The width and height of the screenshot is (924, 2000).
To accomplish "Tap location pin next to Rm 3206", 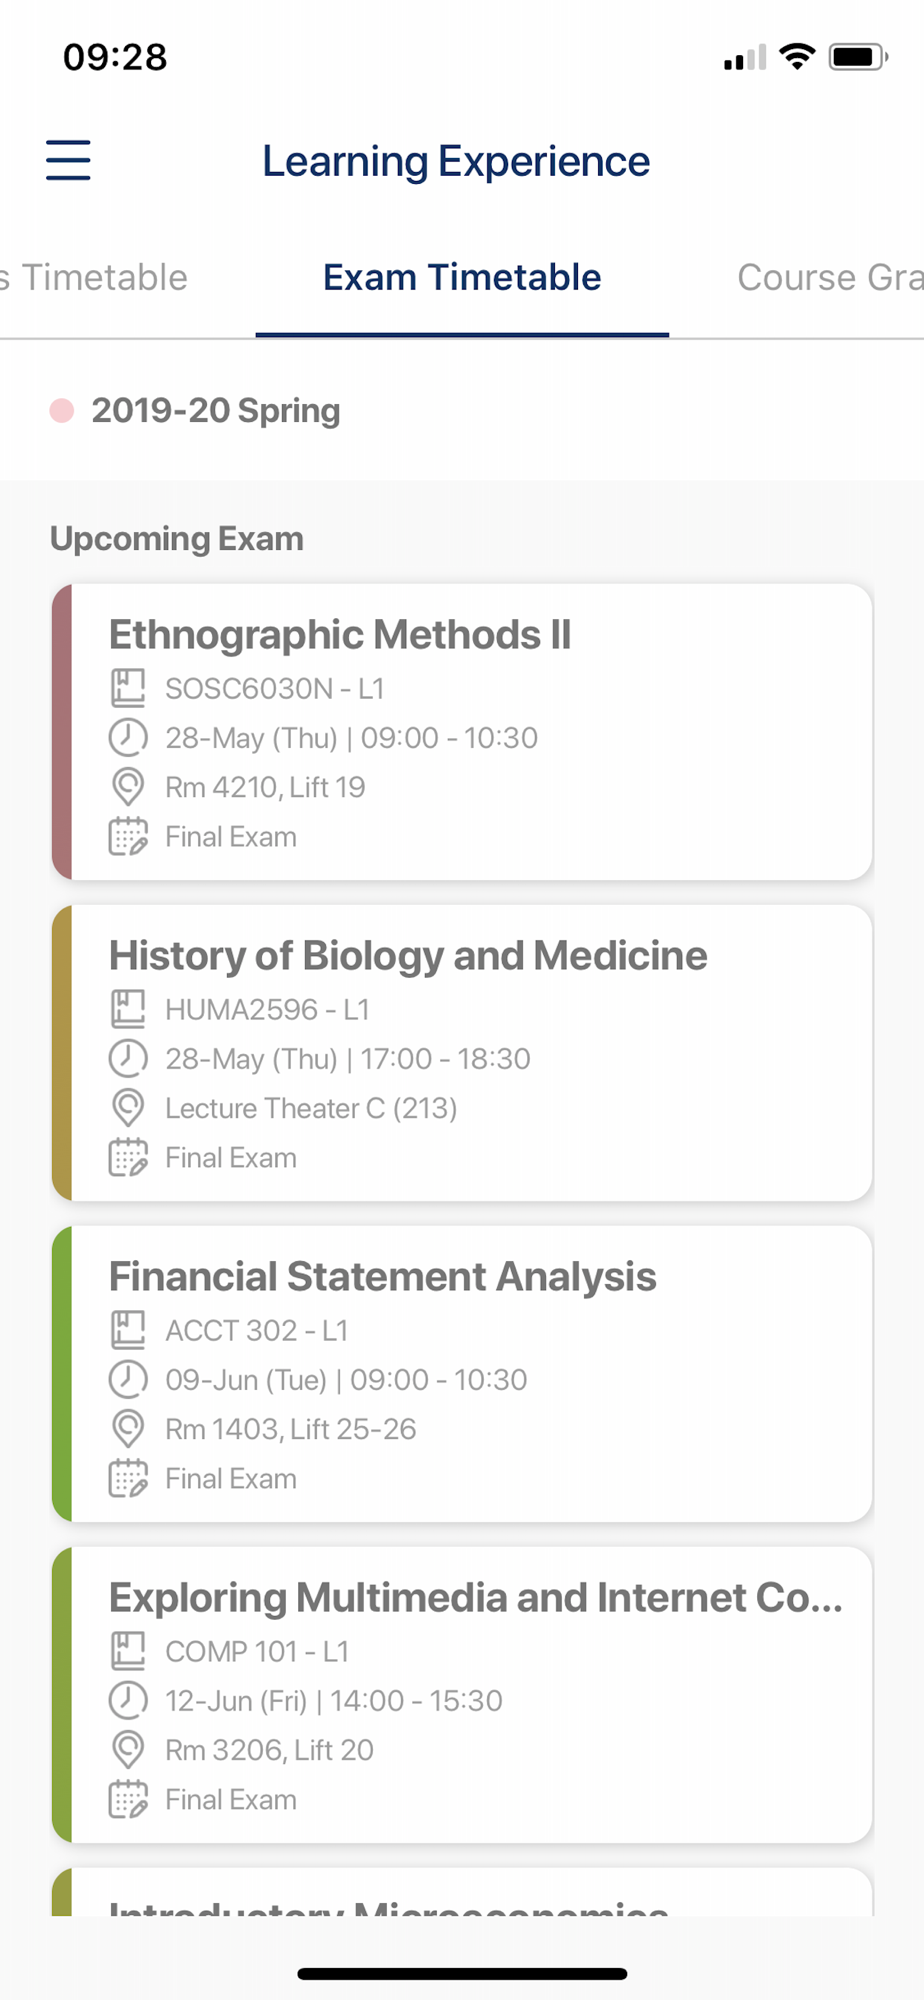I will point(128,1750).
